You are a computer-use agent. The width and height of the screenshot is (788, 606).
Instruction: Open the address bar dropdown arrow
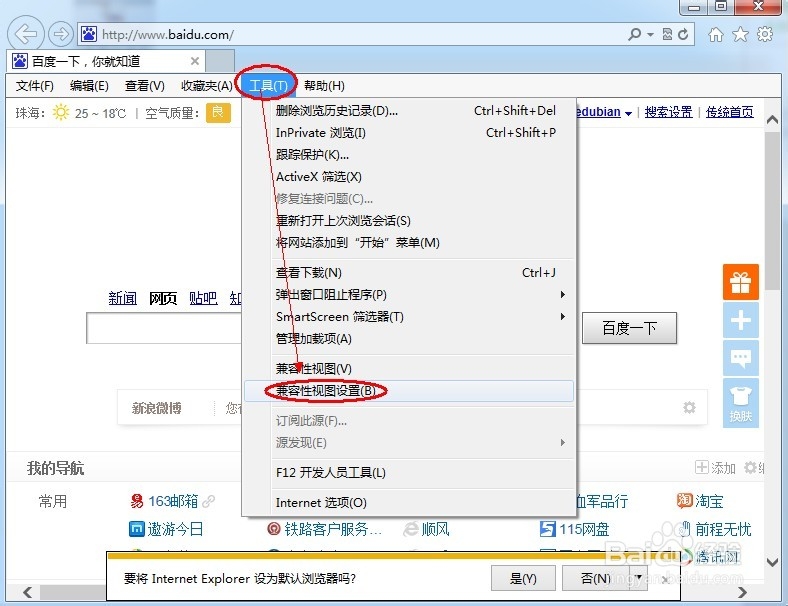pos(650,35)
